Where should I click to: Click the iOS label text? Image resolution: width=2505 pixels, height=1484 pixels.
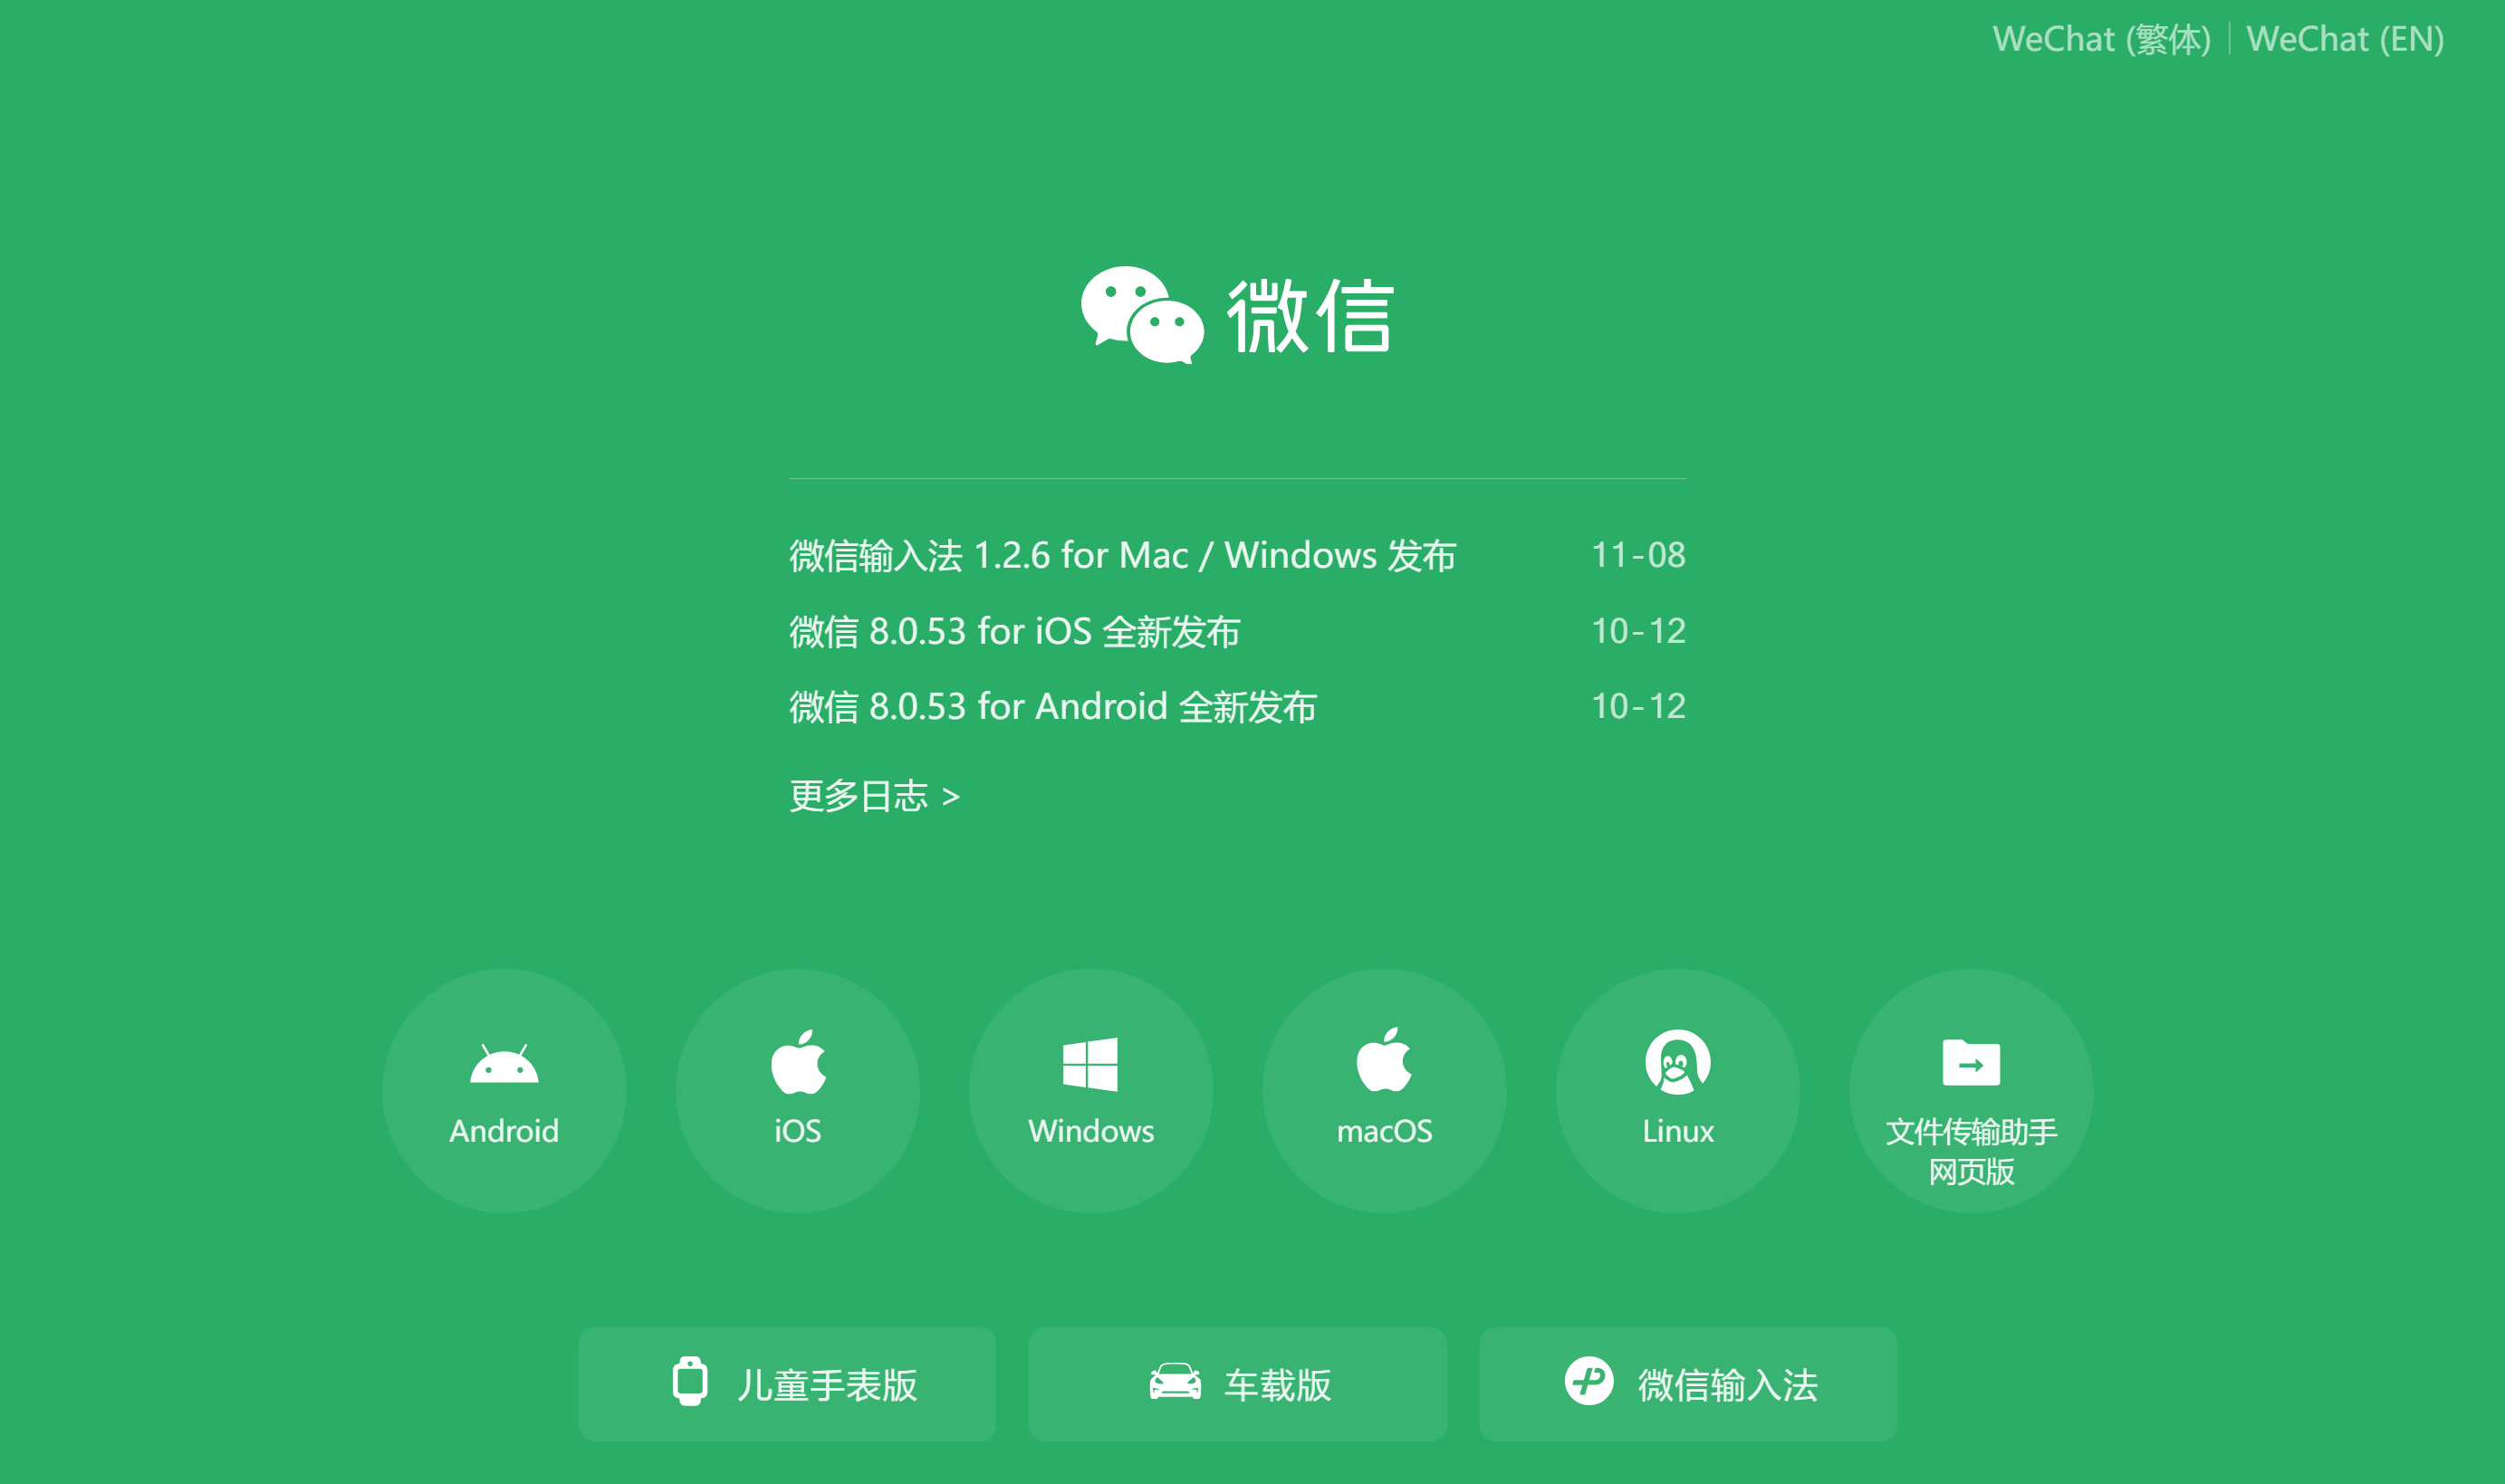(798, 1131)
